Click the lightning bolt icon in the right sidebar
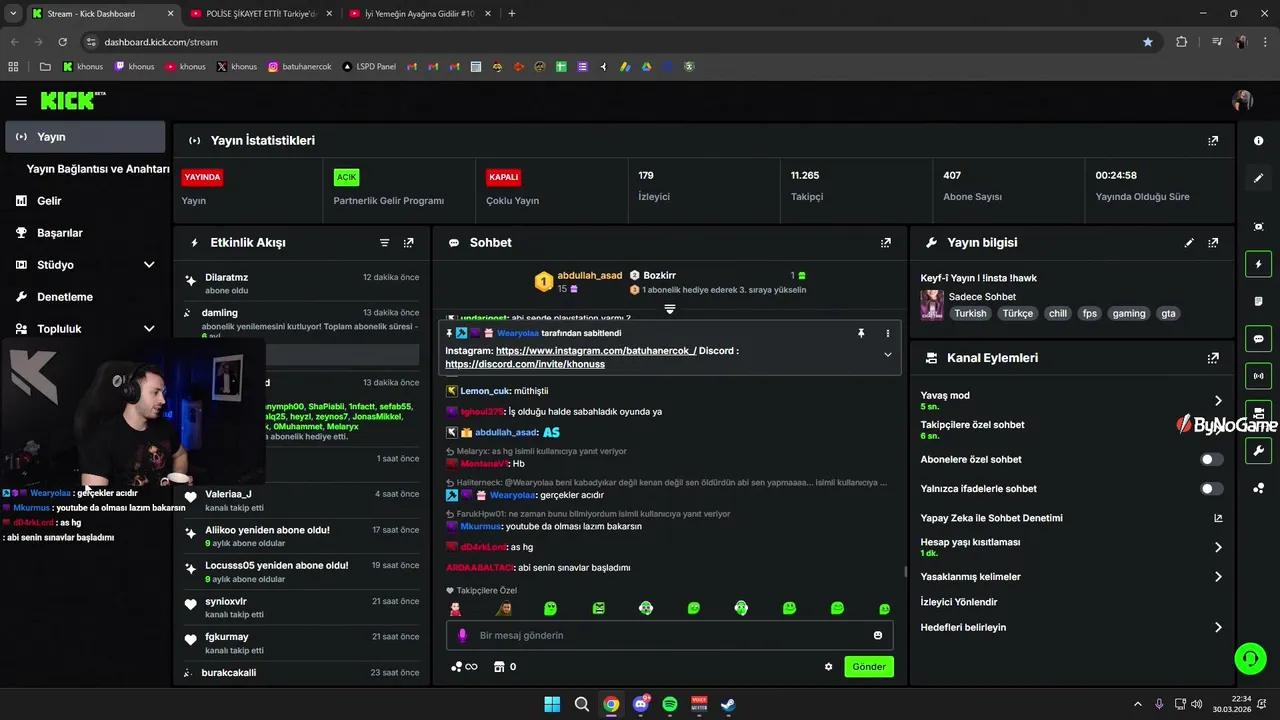 [1258, 265]
